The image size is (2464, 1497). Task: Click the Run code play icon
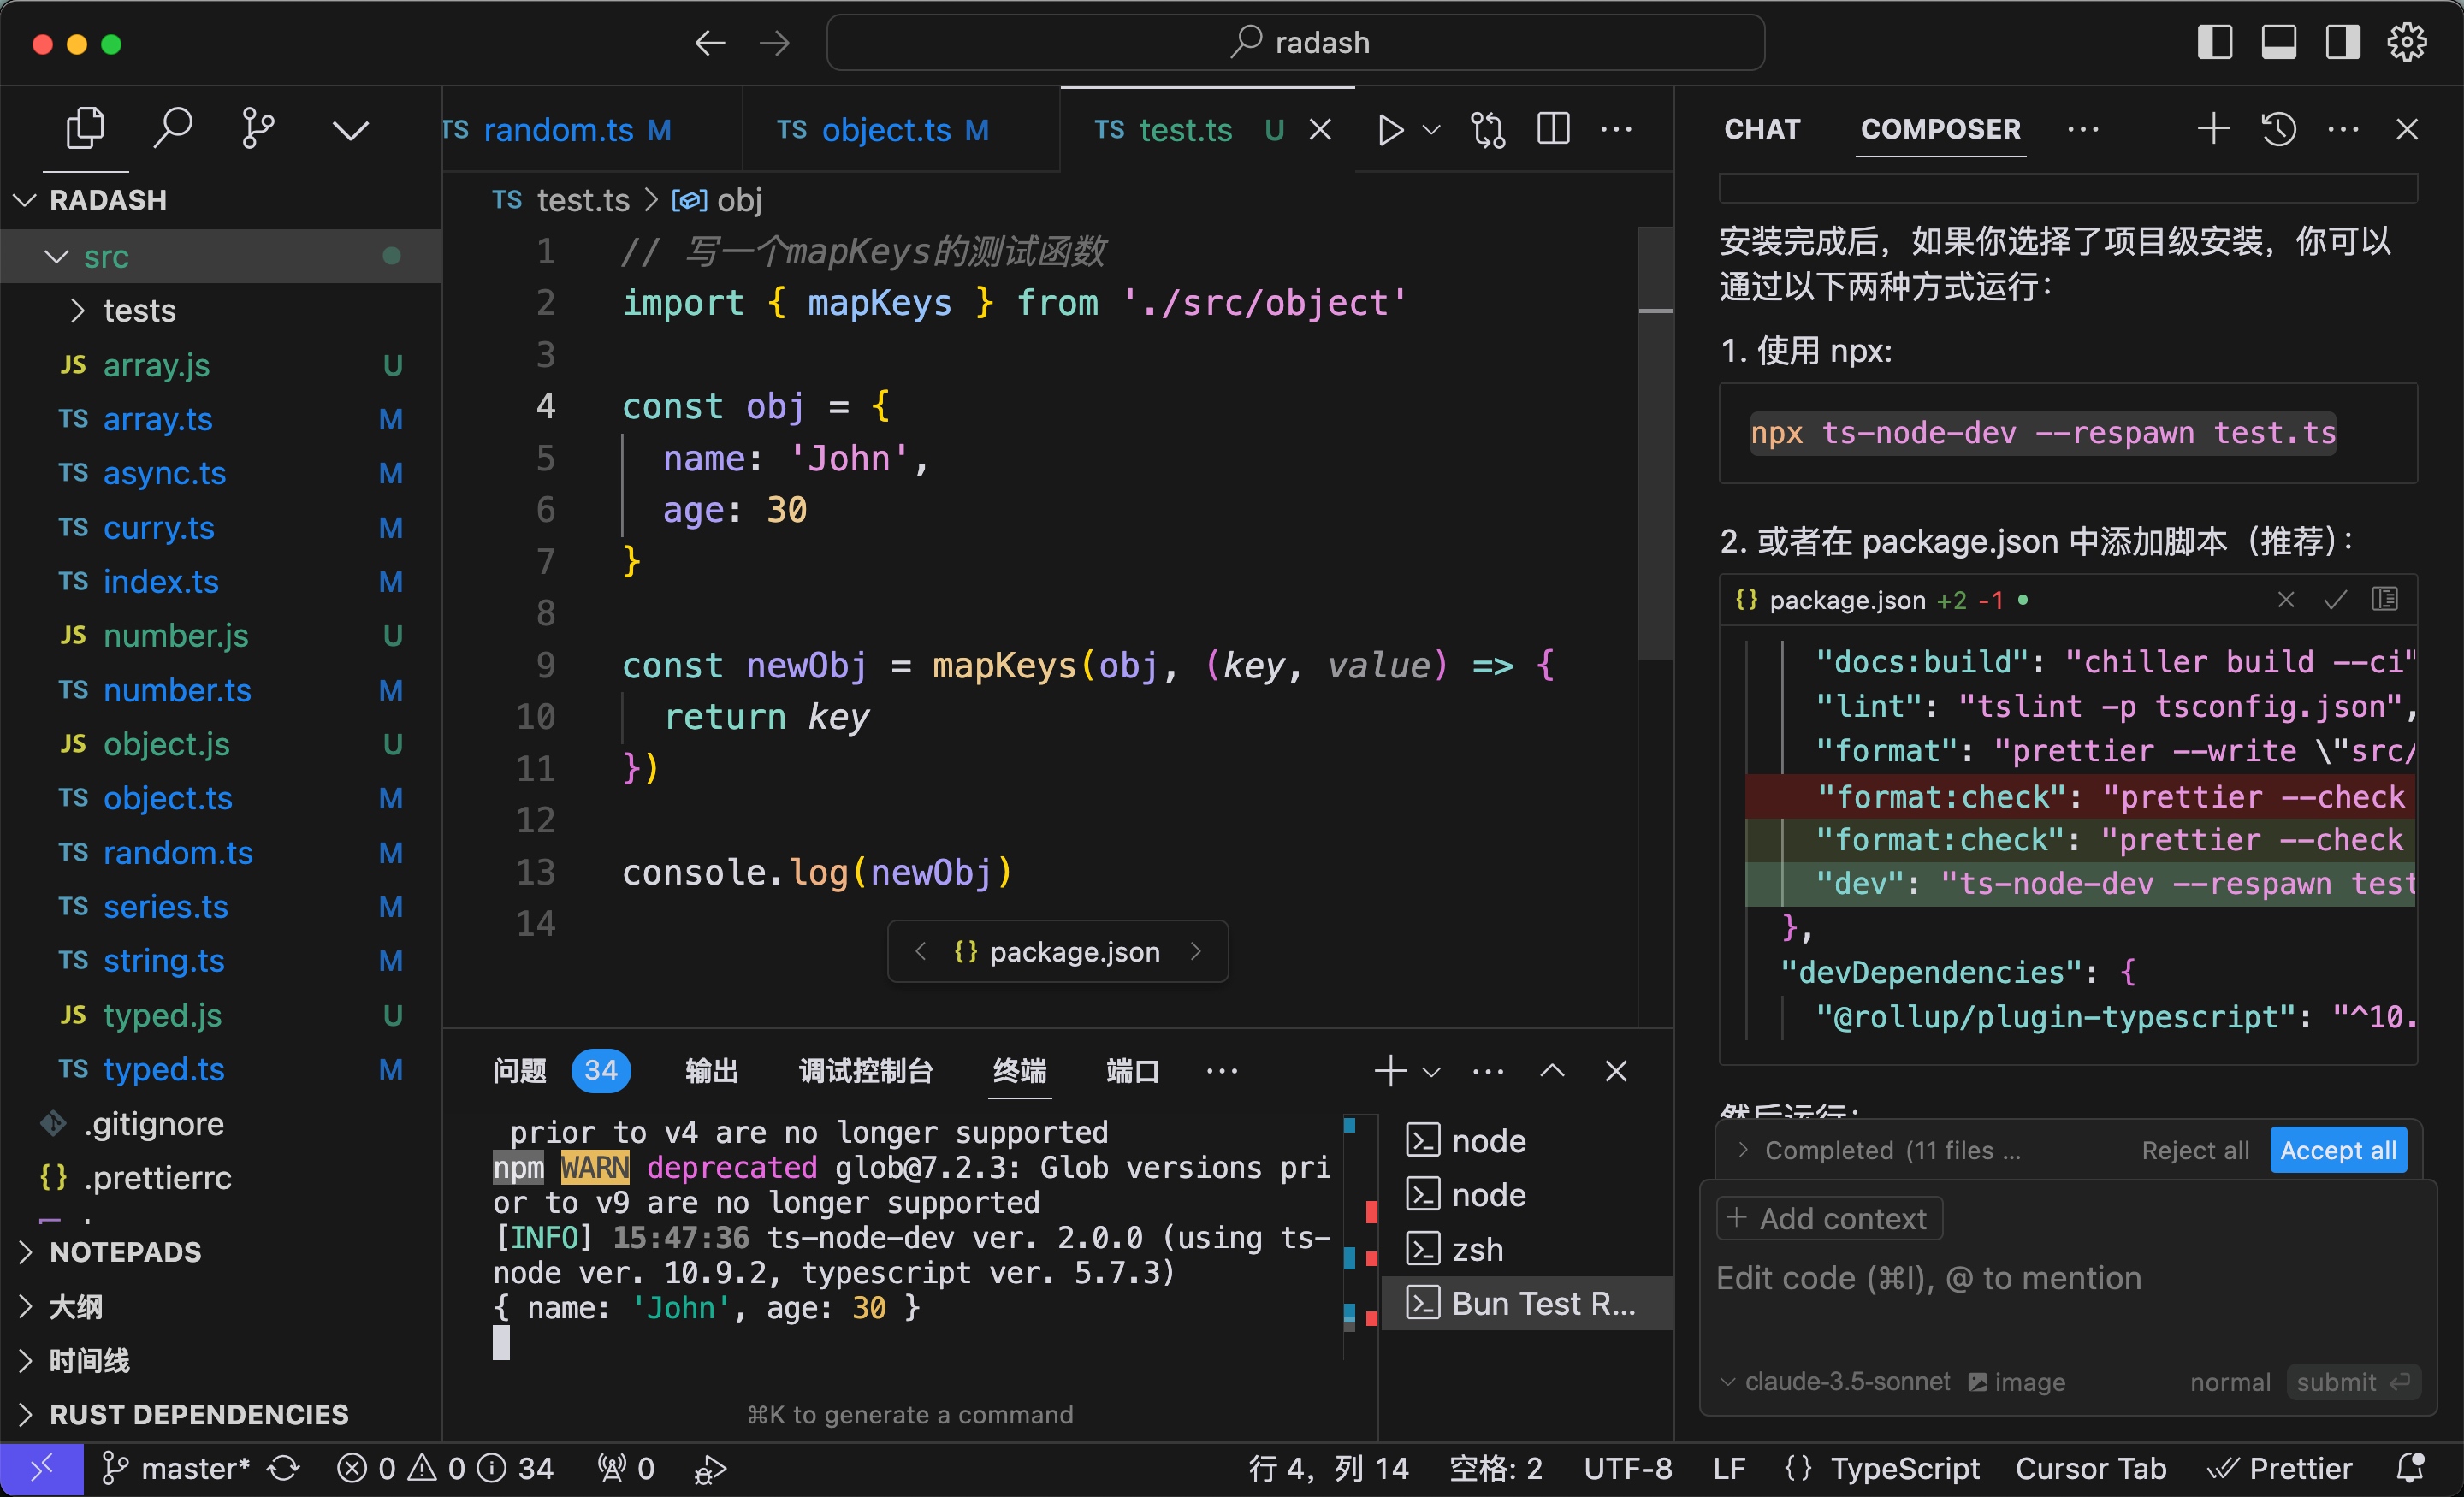tap(1390, 130)
